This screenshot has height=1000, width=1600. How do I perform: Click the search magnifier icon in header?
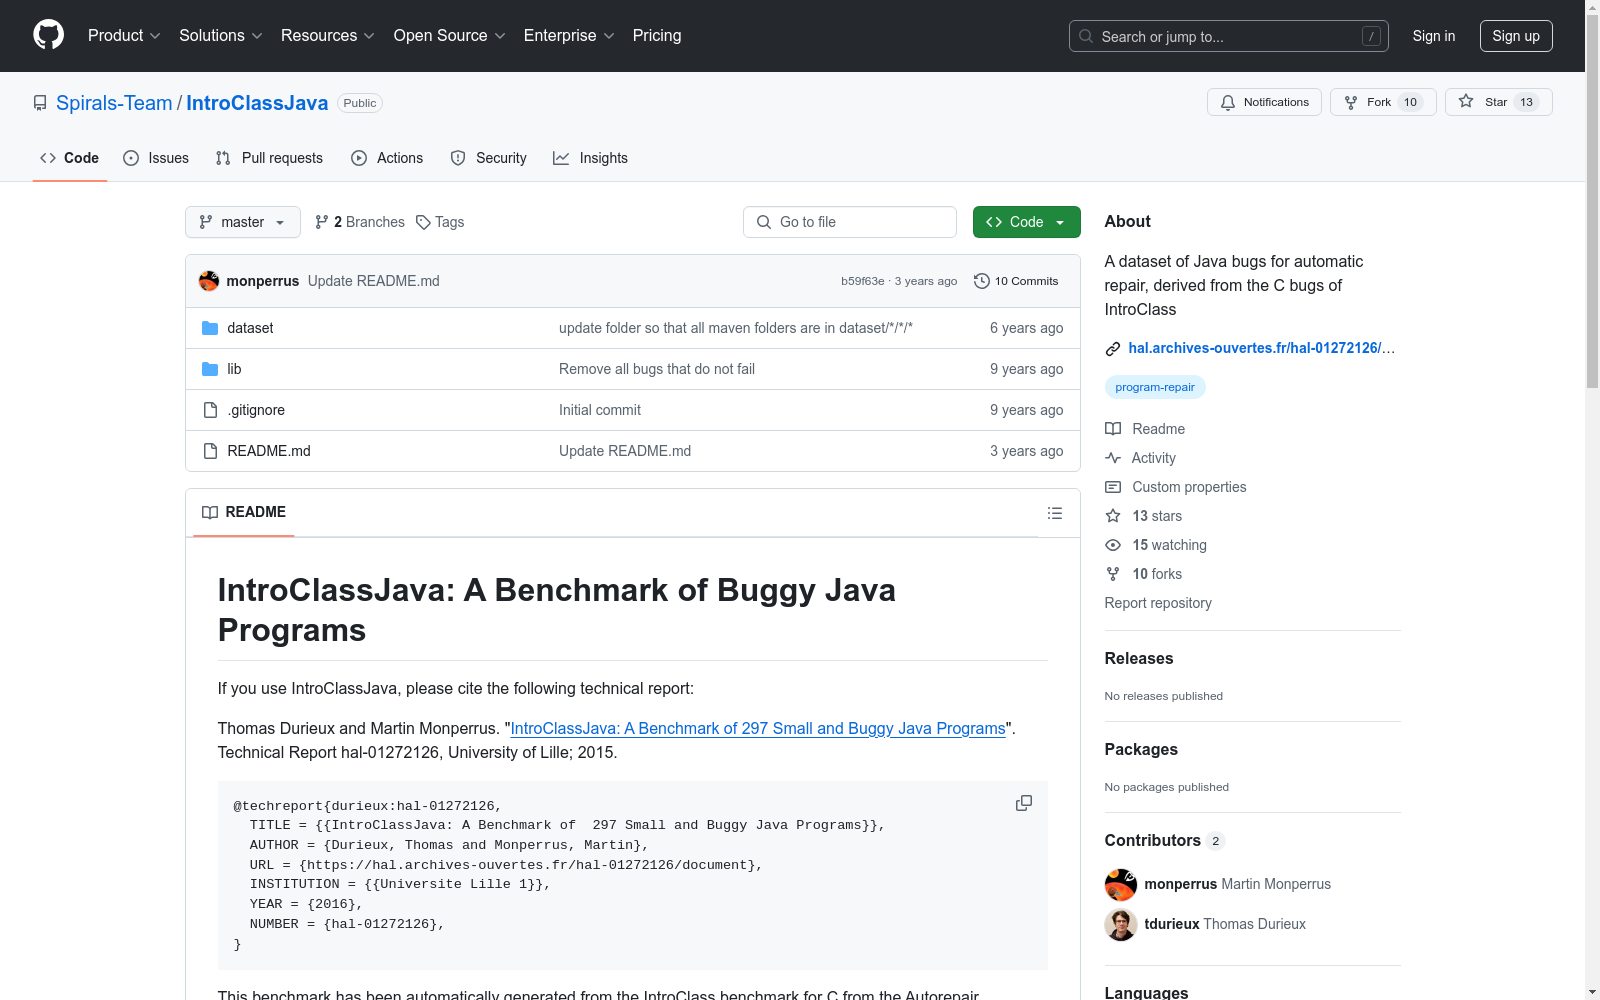click(1086, 36)
